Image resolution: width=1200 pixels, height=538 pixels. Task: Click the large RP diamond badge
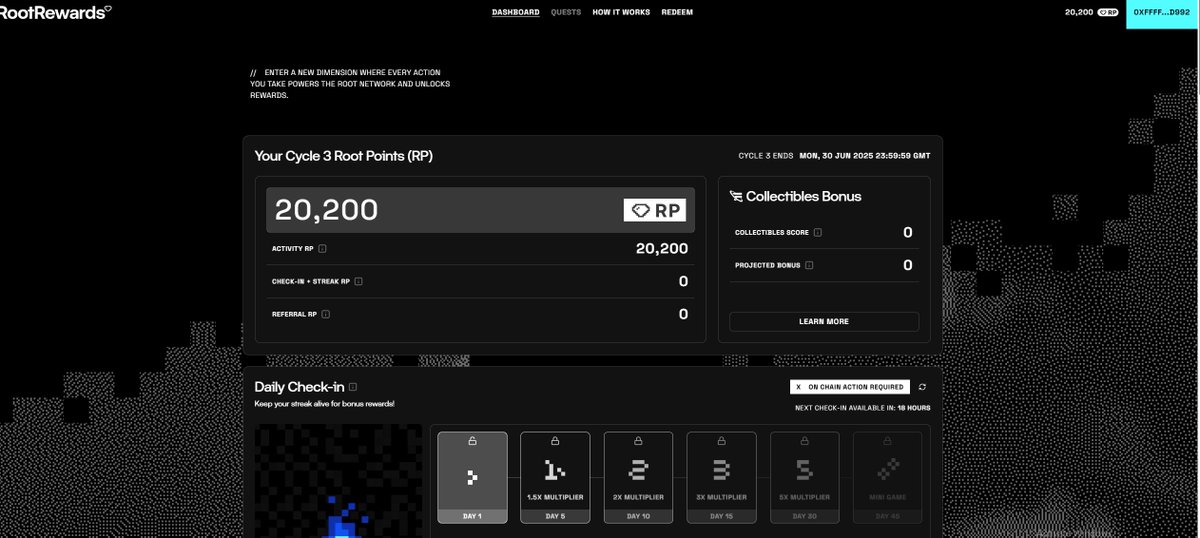655,210
